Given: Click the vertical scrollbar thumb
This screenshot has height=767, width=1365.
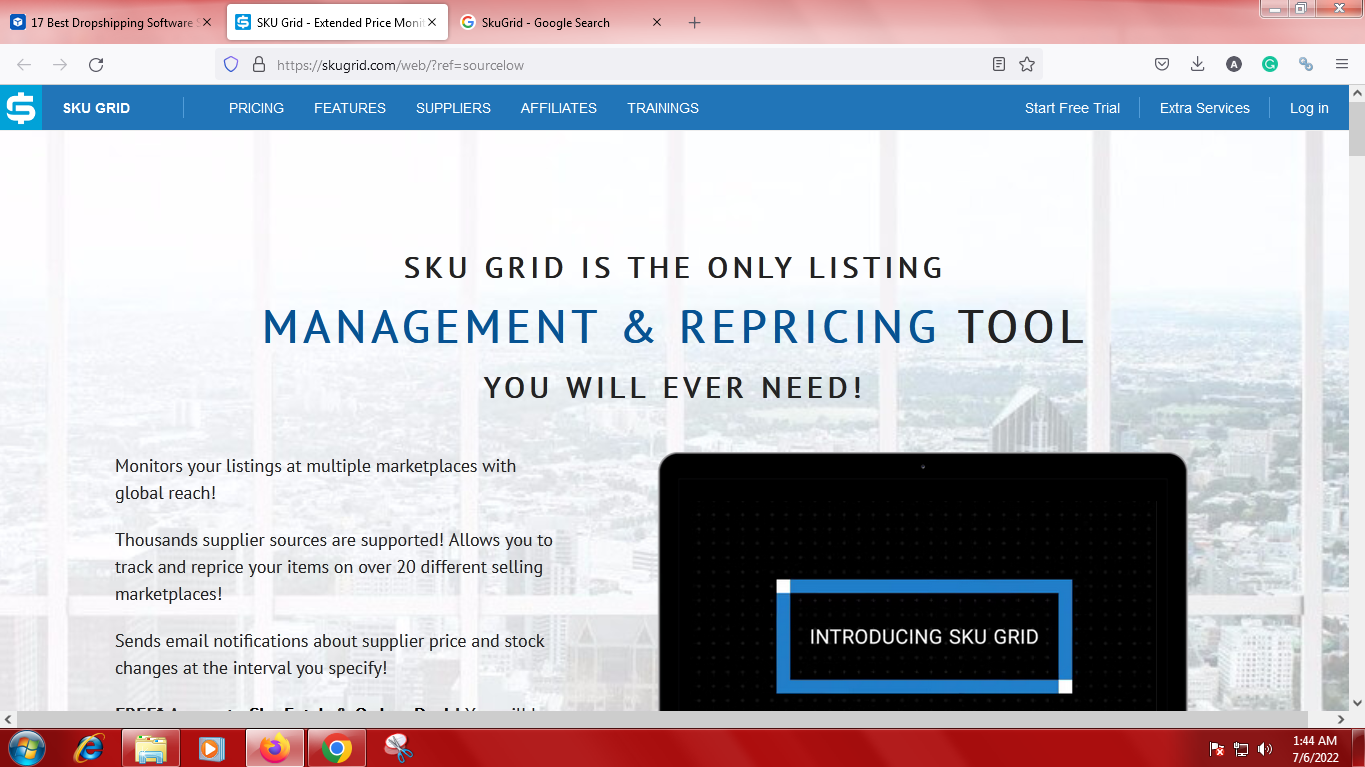Looking at the screenshot, I should point(1357,130).
